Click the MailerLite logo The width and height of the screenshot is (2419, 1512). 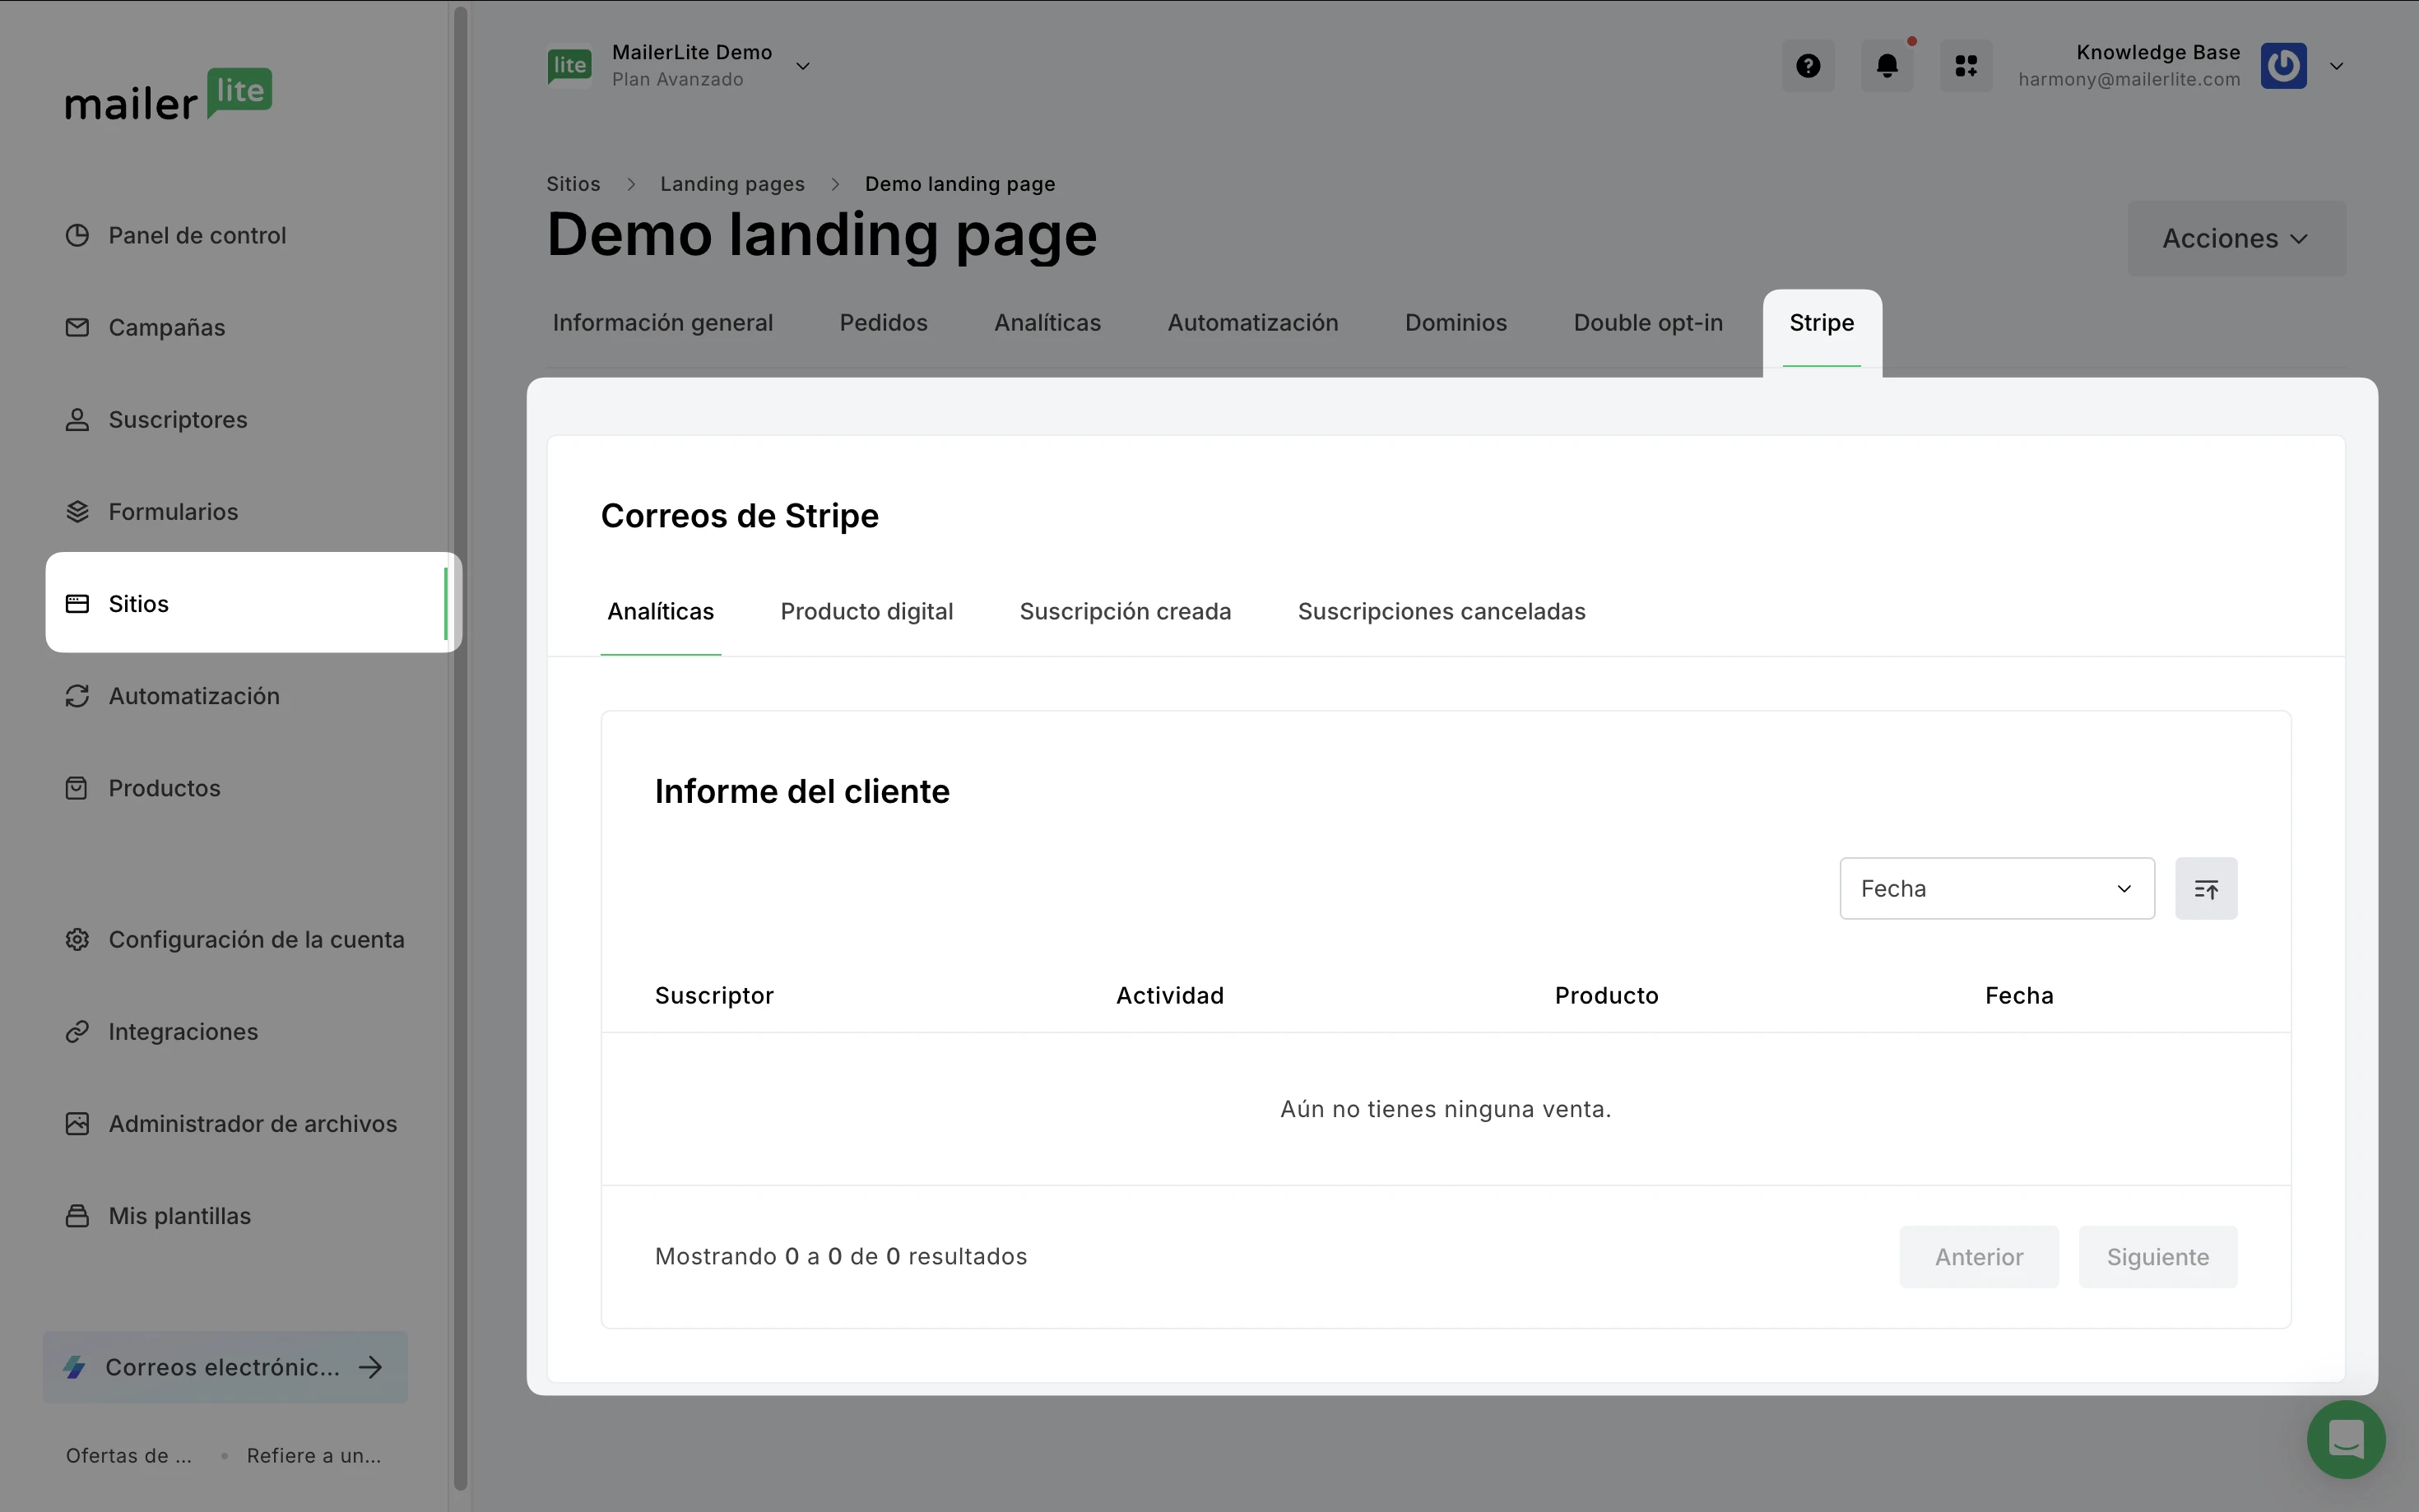[168, 95]
